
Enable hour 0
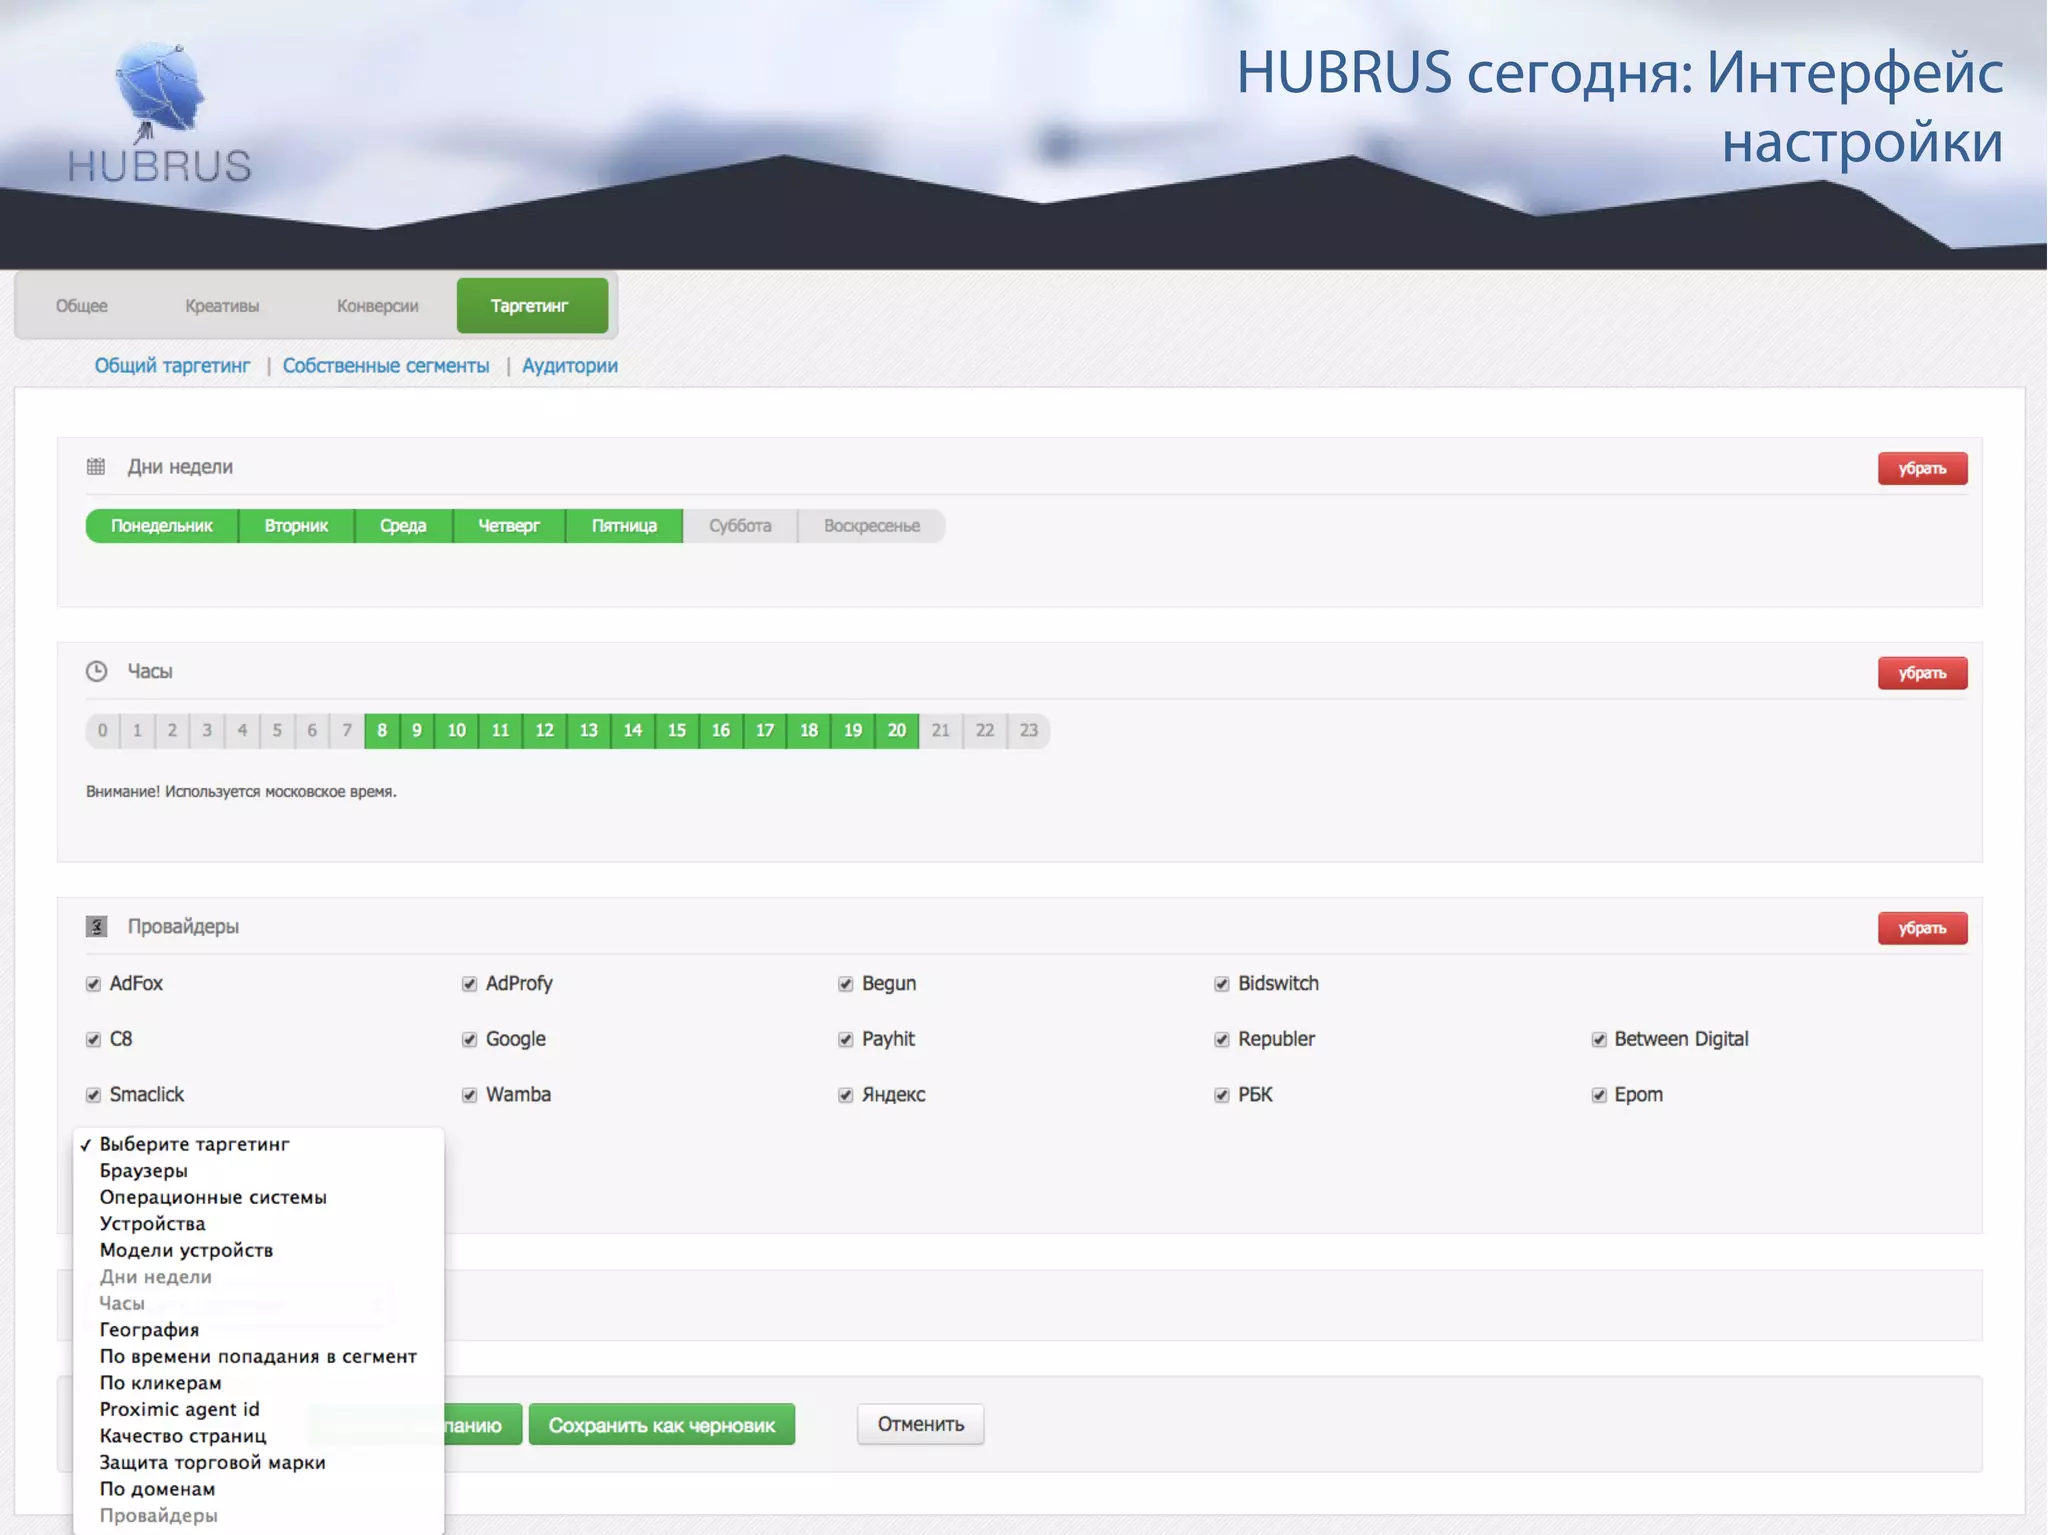(x=102, y=731)
